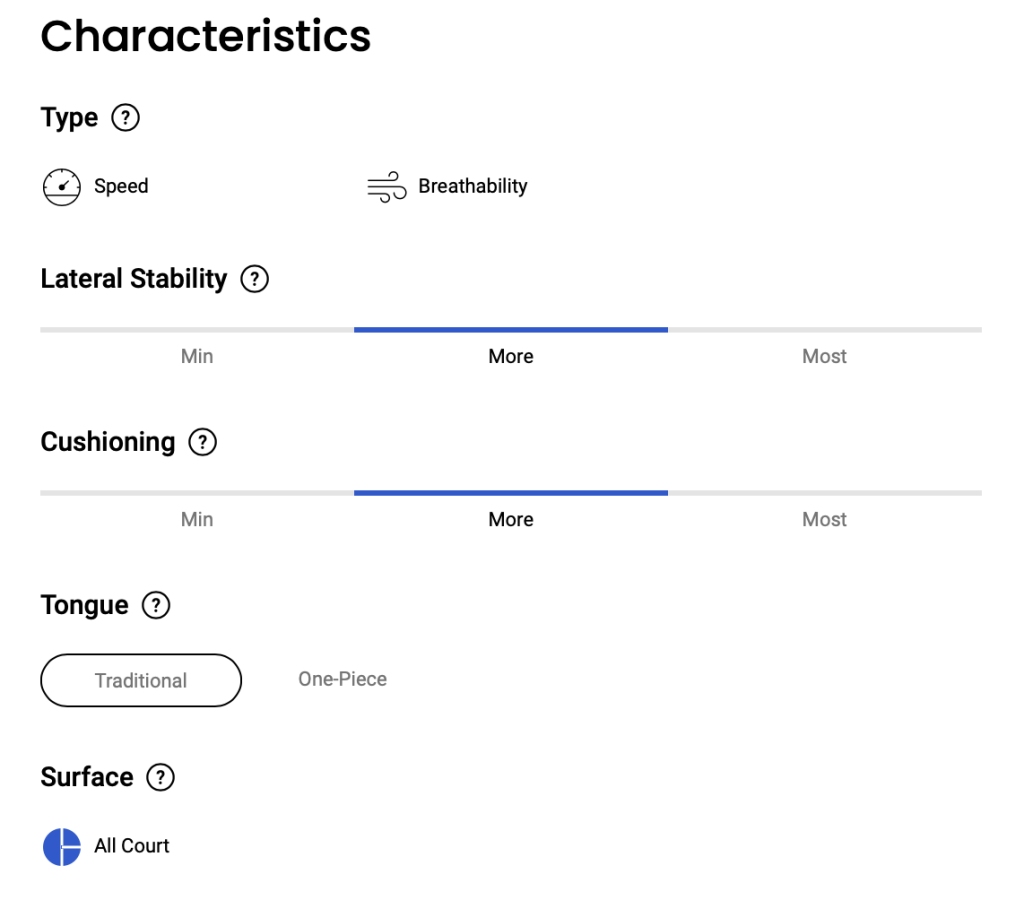The image size is (1024, 900).
Task: Select the One-Piece tongue option
Action: point(342,679)
